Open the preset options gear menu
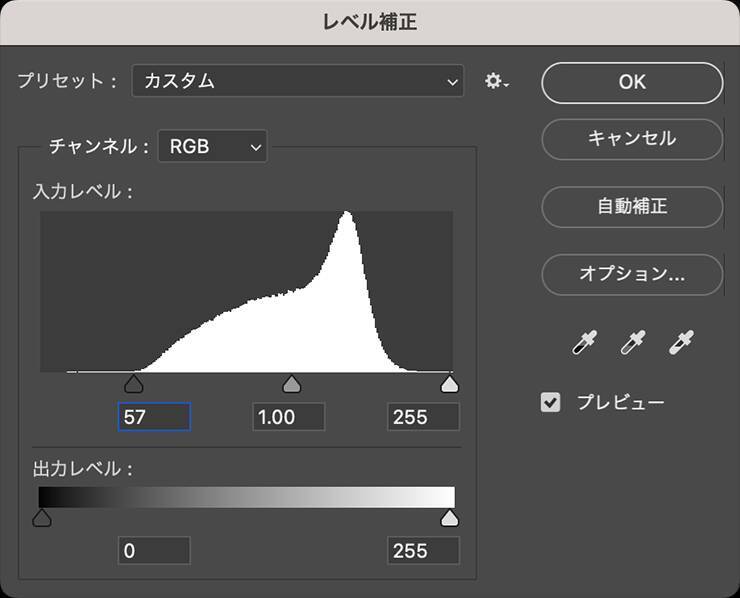The image size is (740, 598). (x=496, y=82)
